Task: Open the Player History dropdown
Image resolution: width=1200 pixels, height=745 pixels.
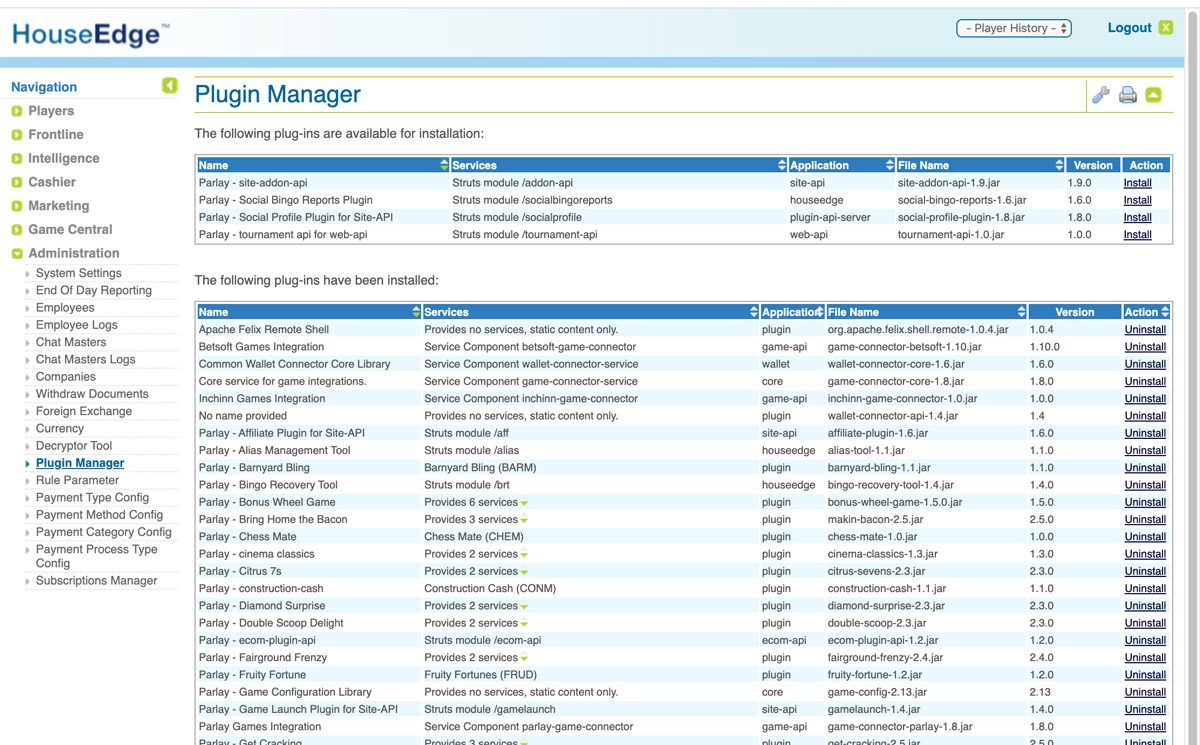Action: (x=1014, y=28)
